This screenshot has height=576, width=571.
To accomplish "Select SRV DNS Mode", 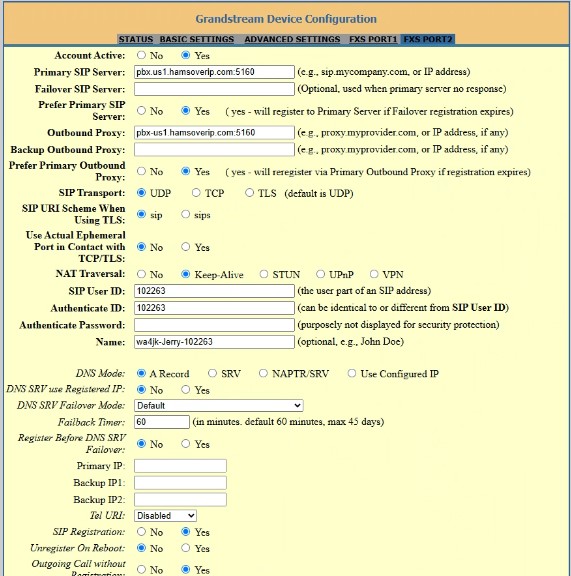I will point(212,374).
